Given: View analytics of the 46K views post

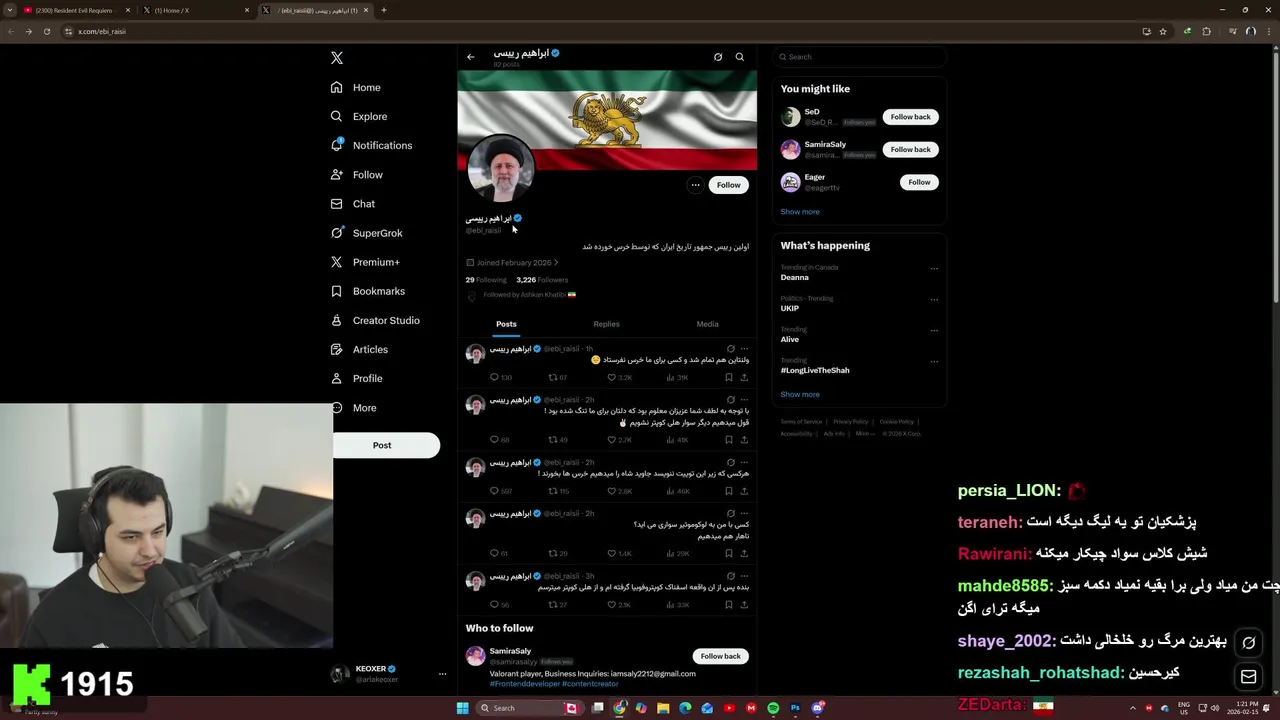Looking at the screenshot, I should [x=678, y=491].
